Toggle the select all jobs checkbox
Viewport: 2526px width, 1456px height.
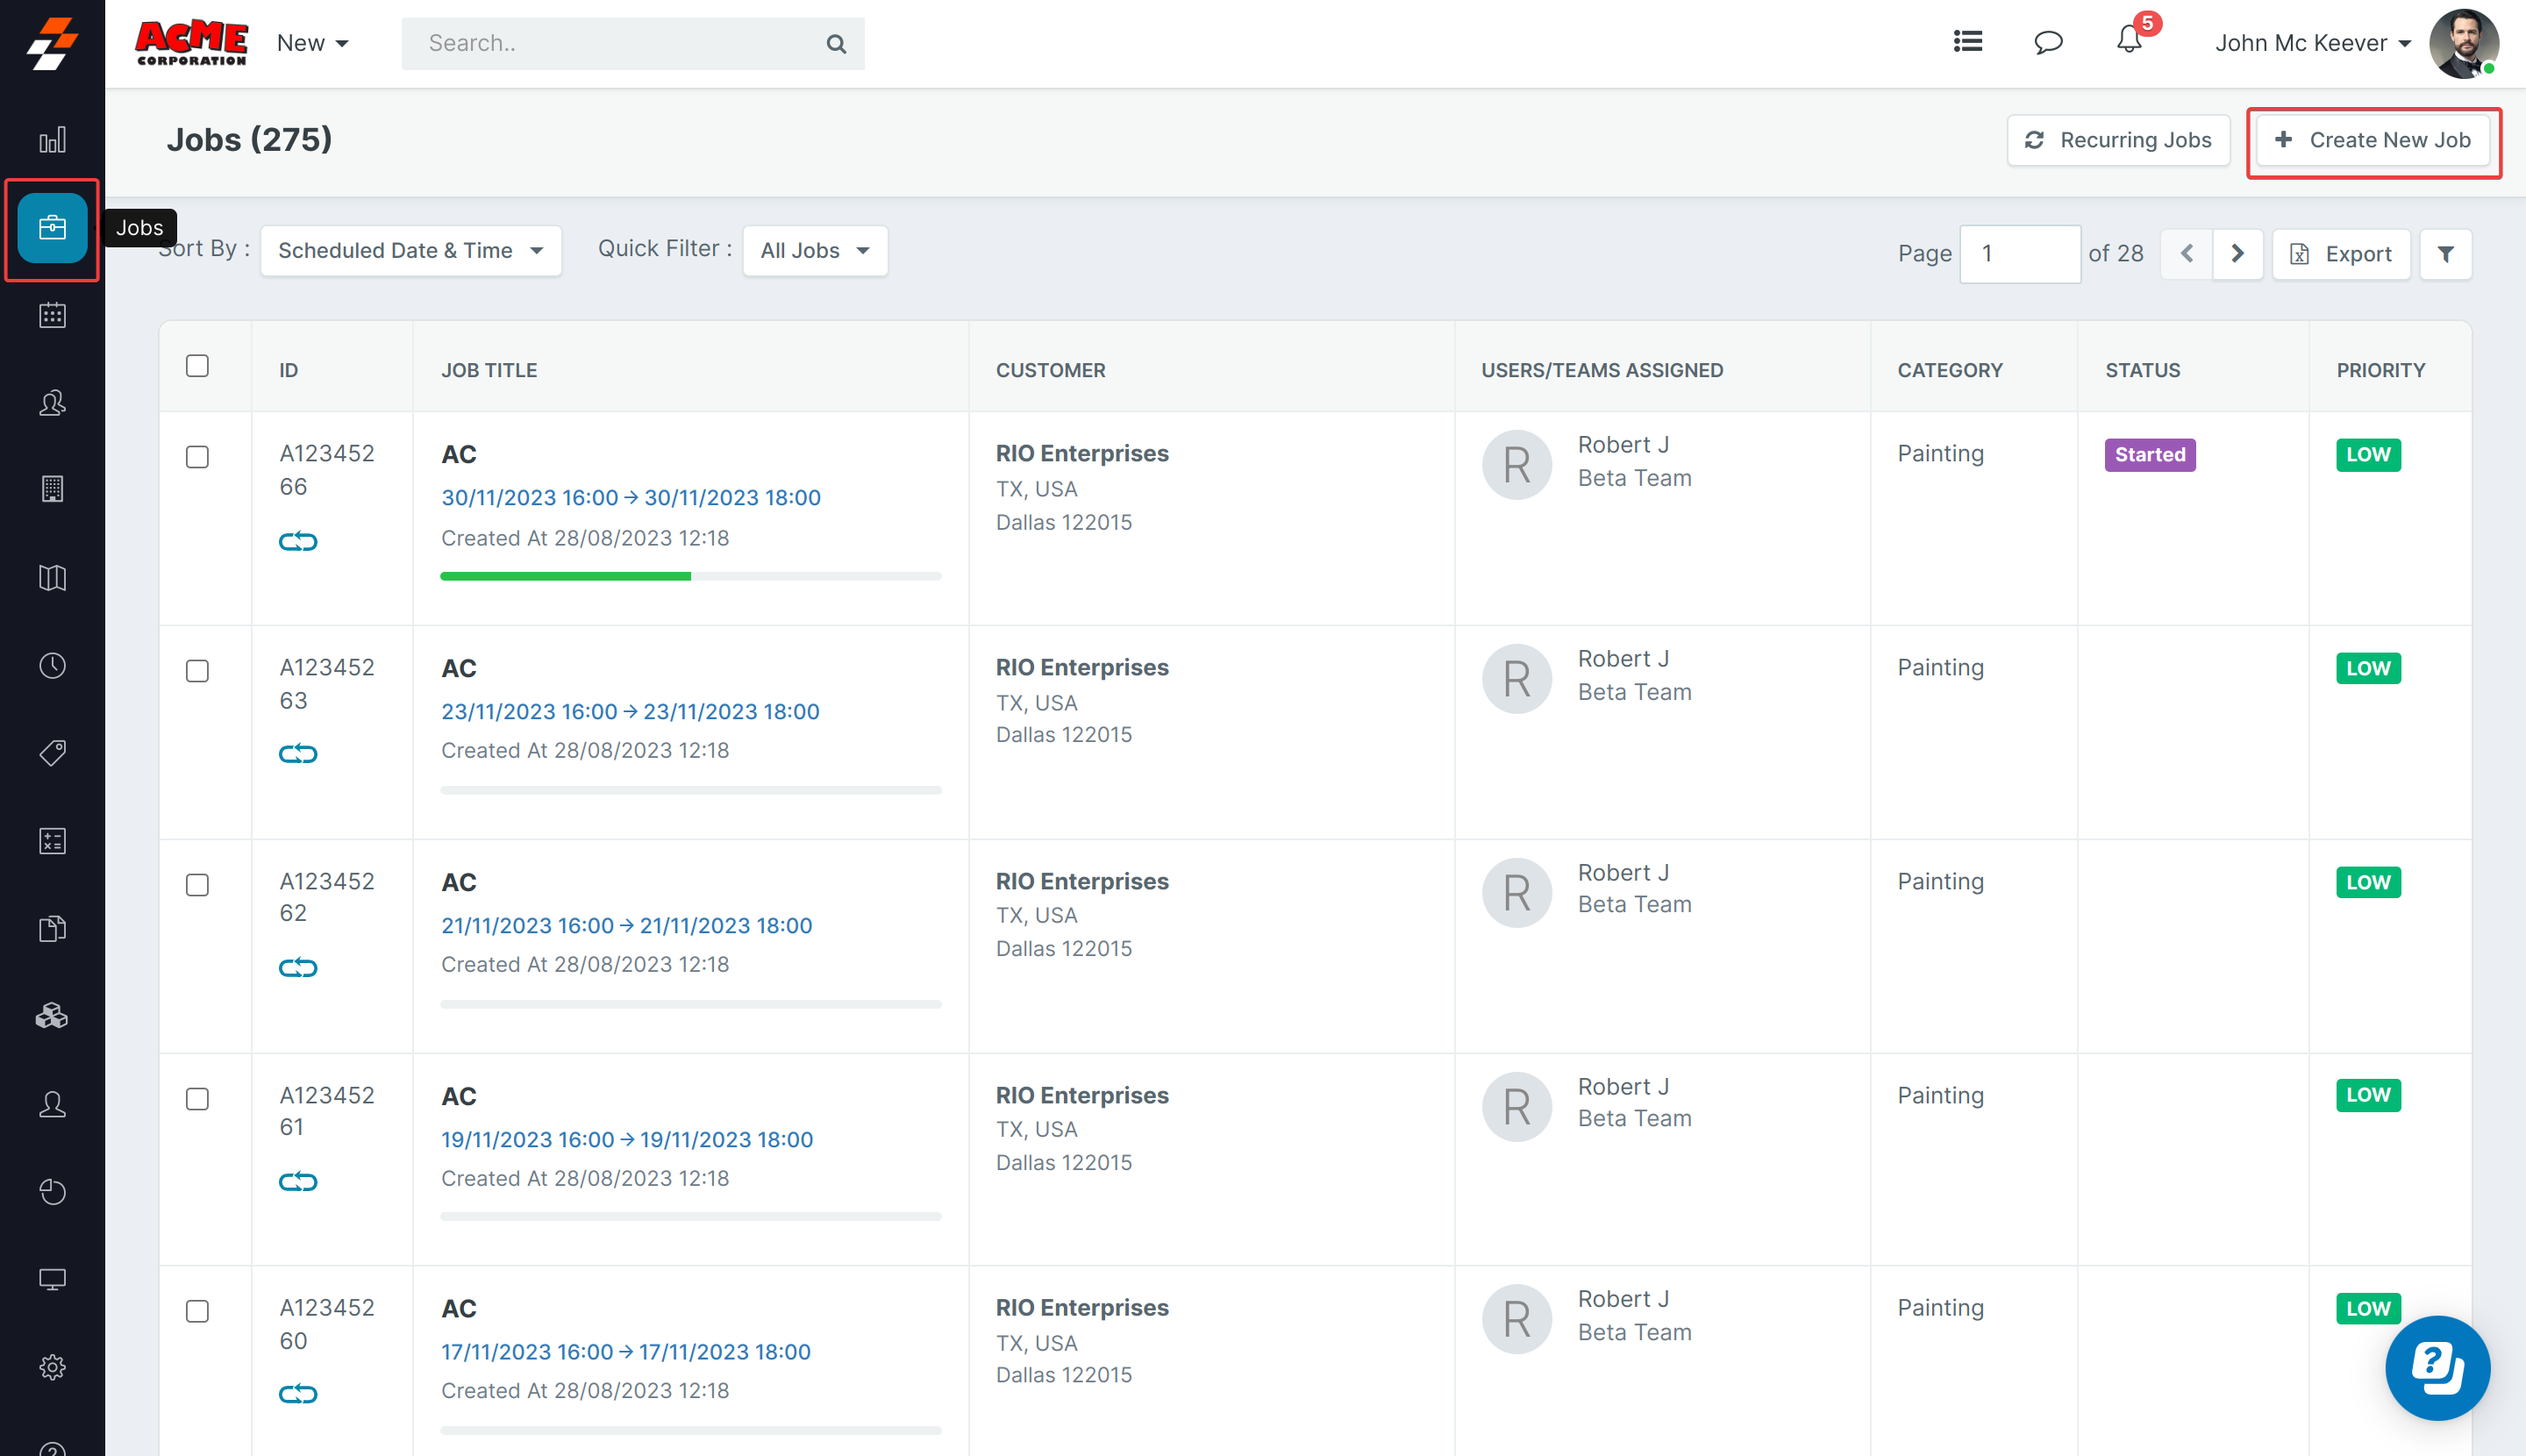coord(197,366)
